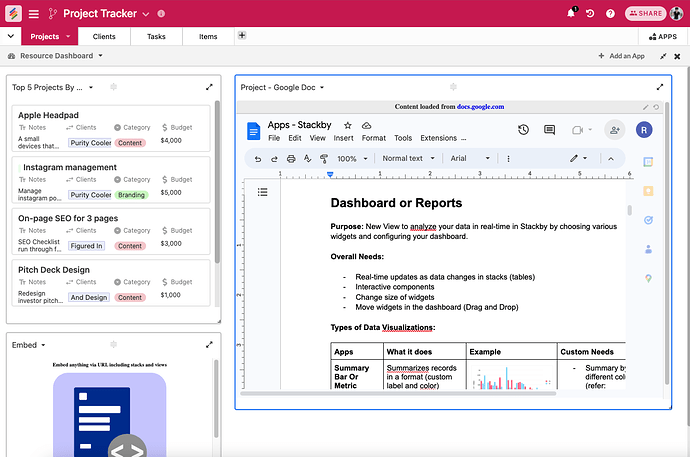Click the APPS button
This screenshot has width=690, height=457.
[663, 37]
